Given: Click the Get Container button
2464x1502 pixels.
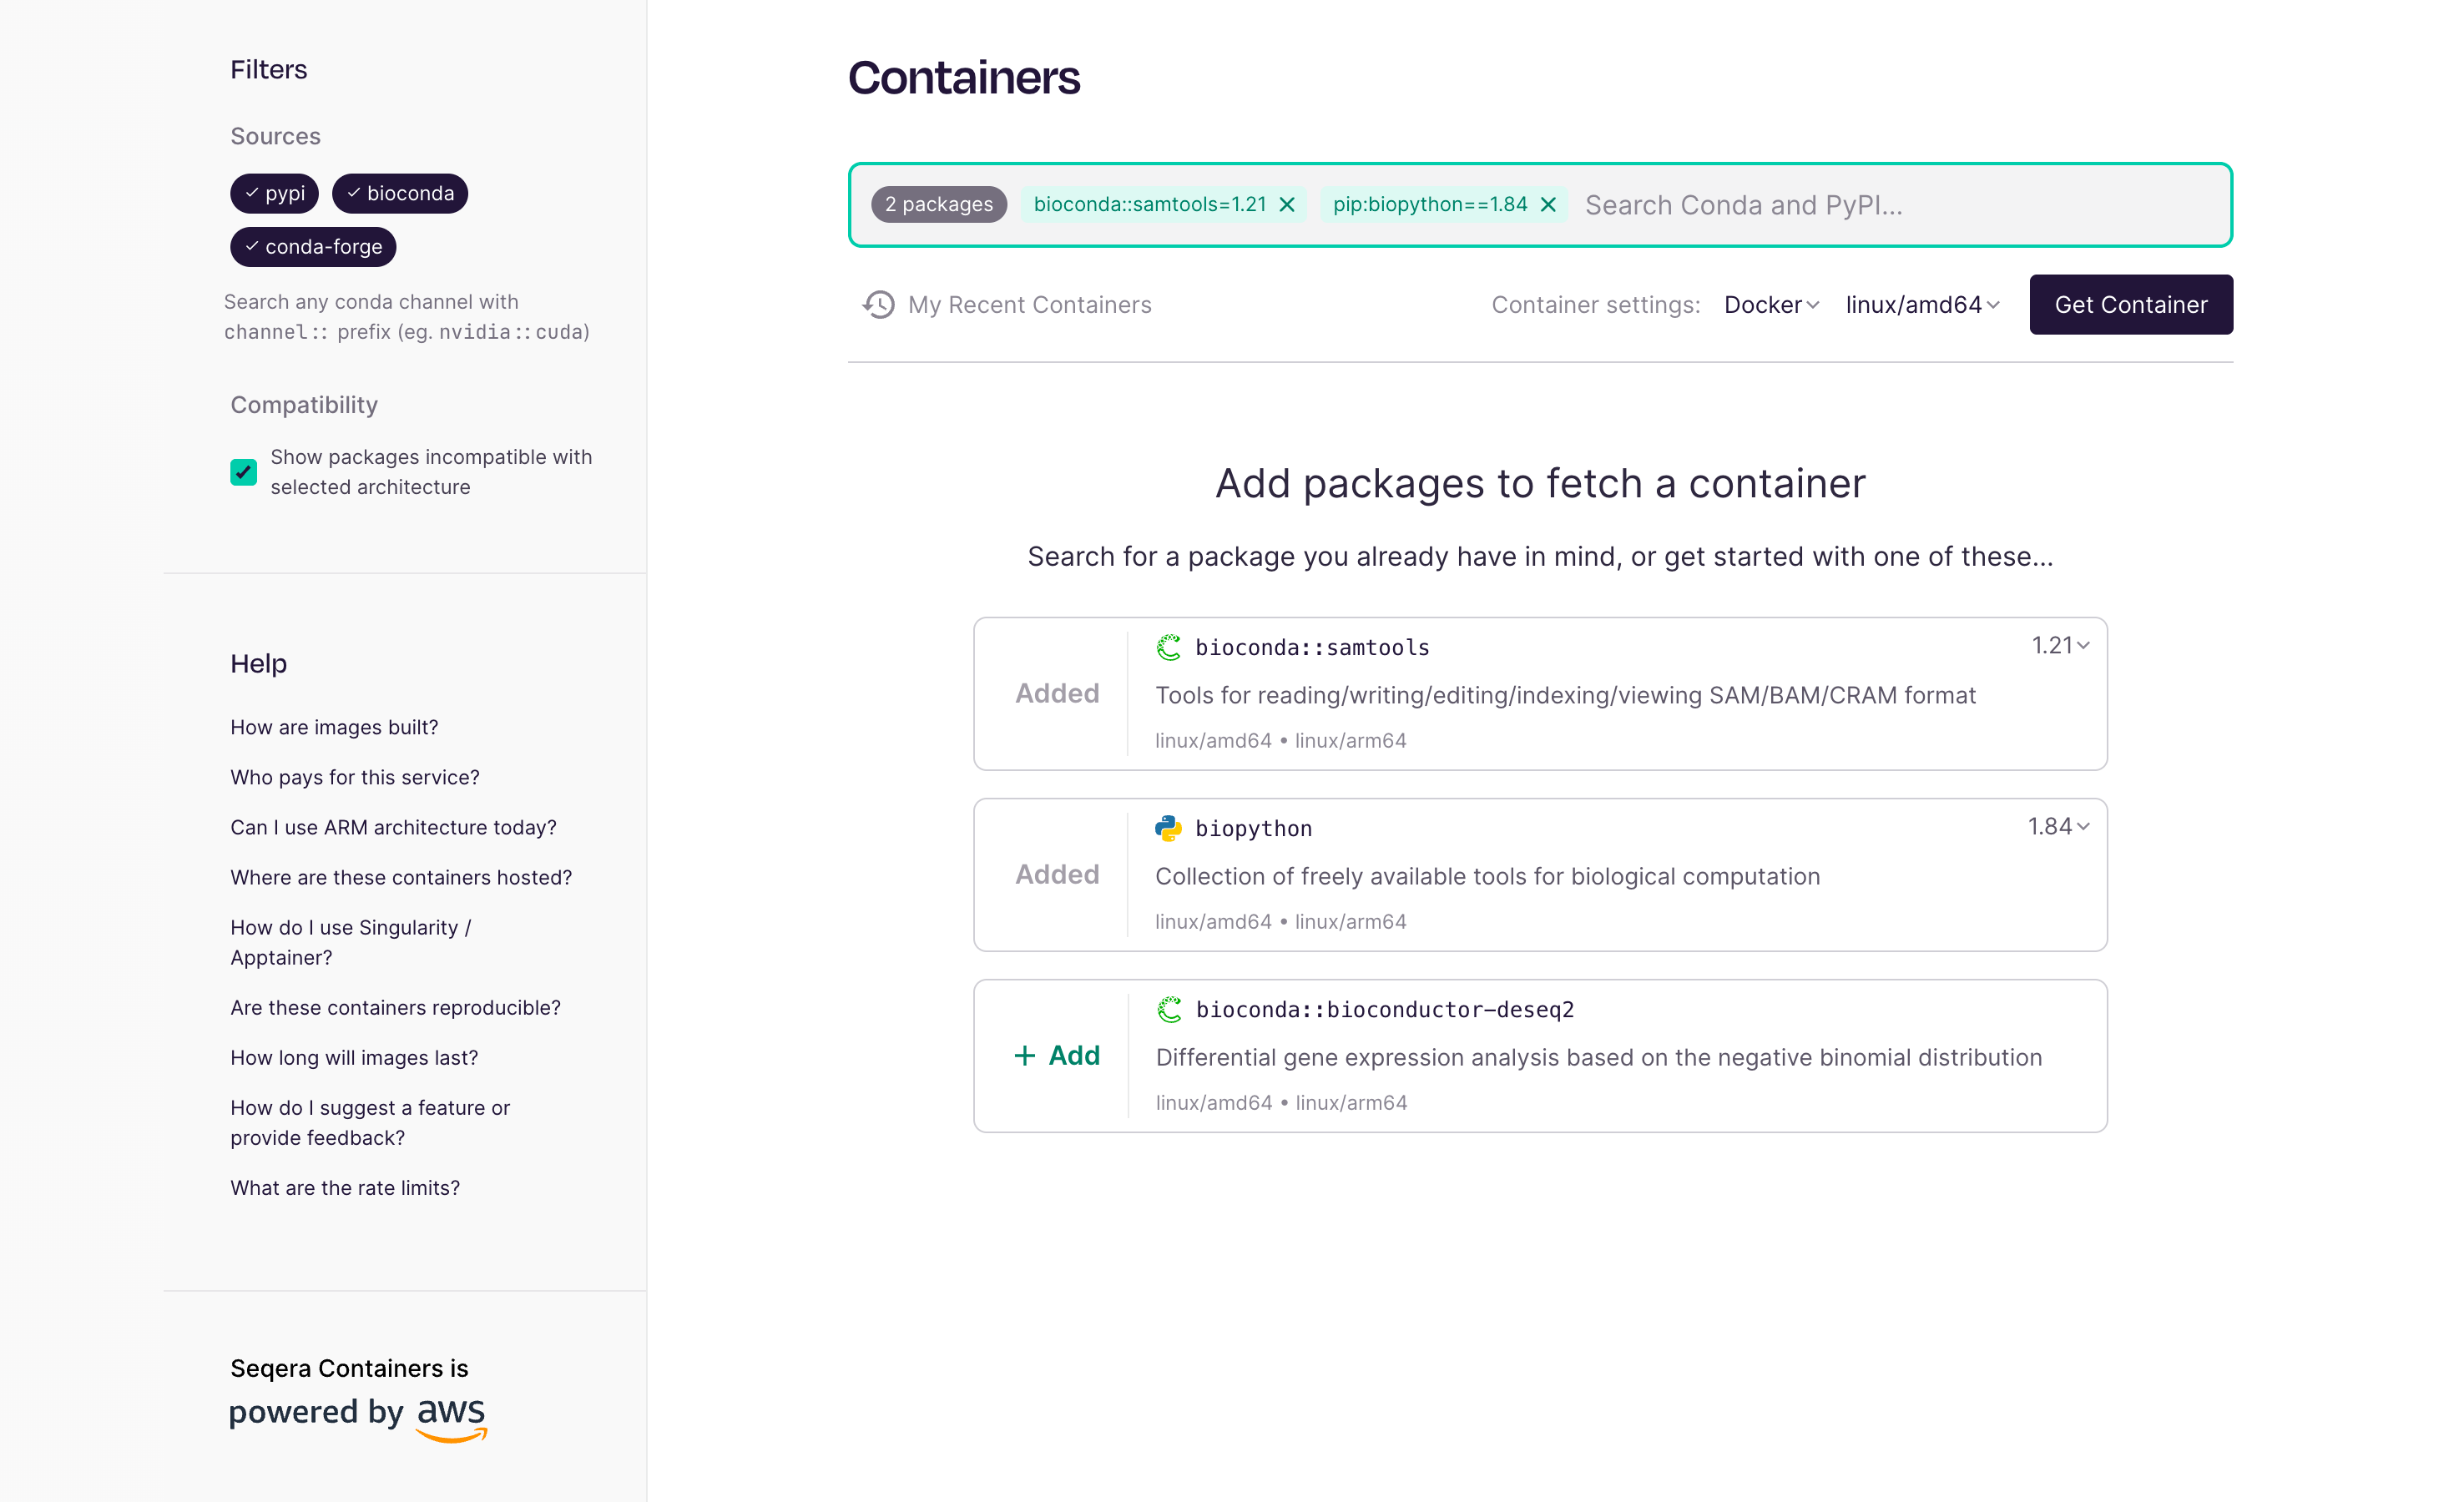Looking at the screenshot, I should coord(2131,305).
